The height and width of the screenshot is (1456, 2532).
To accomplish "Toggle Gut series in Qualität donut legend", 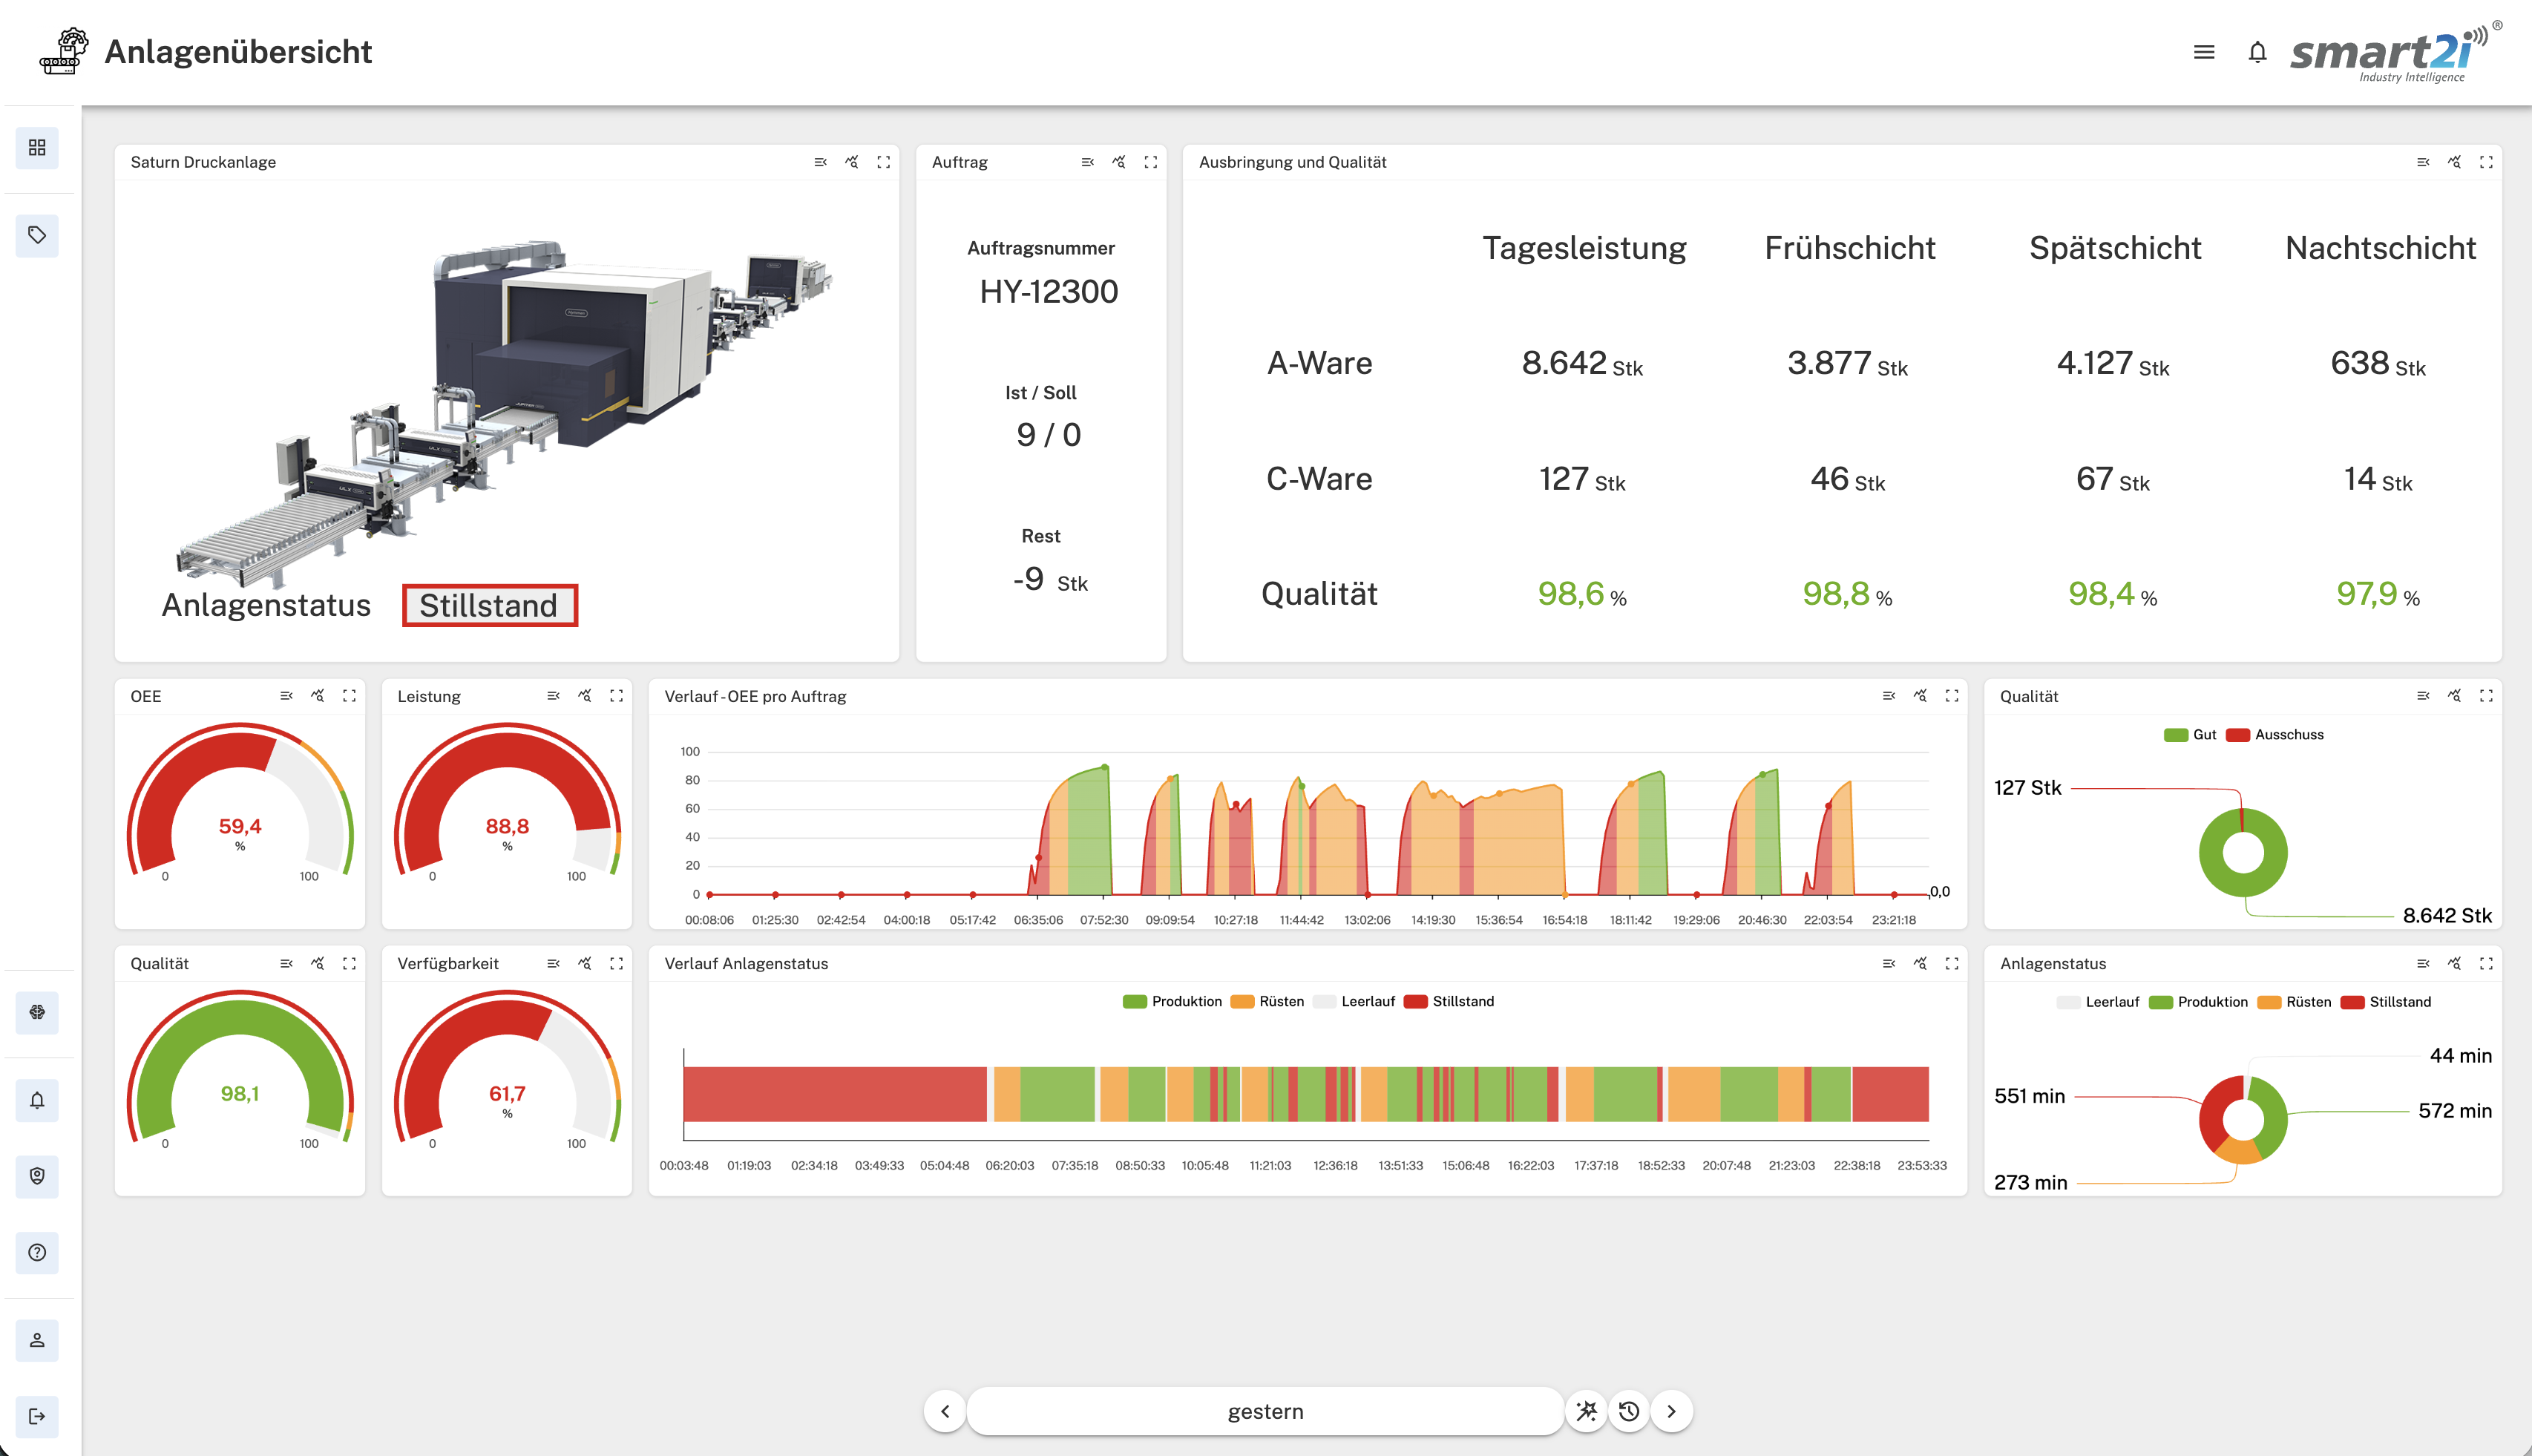I will [x=2190, y=735].
